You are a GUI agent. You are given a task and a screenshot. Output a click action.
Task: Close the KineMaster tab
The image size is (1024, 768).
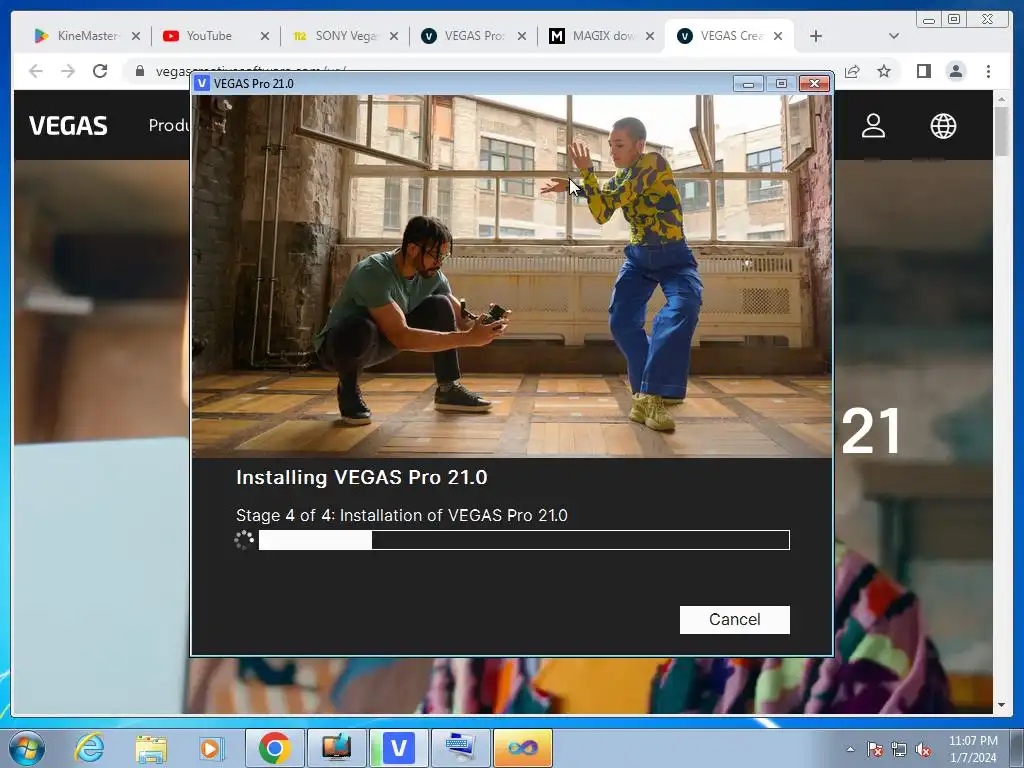(136, 36)
